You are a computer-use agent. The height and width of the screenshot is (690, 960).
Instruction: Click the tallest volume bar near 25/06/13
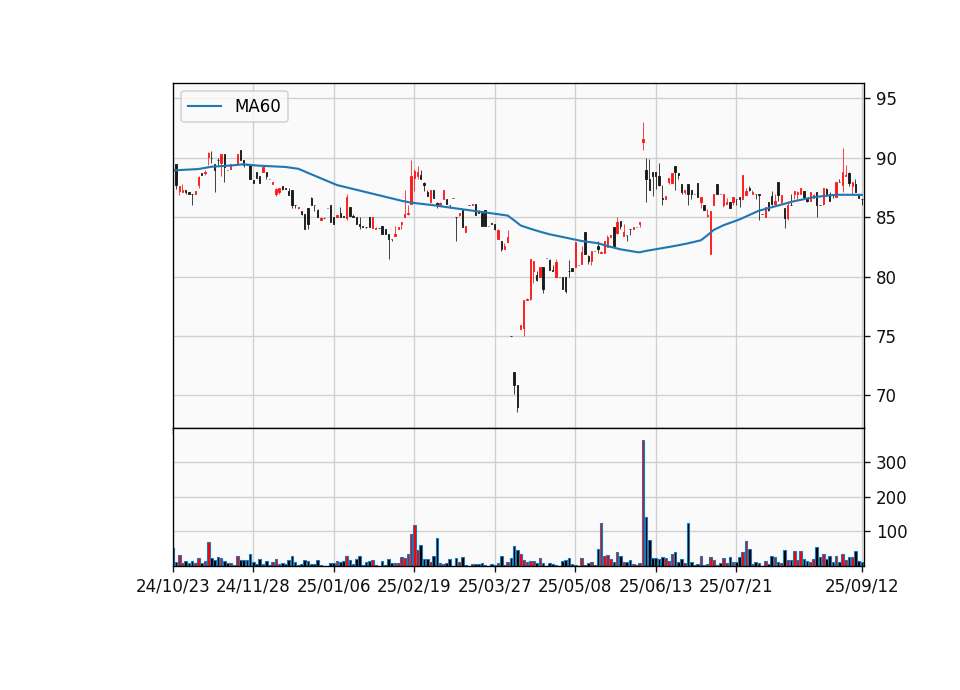point(643,503)
